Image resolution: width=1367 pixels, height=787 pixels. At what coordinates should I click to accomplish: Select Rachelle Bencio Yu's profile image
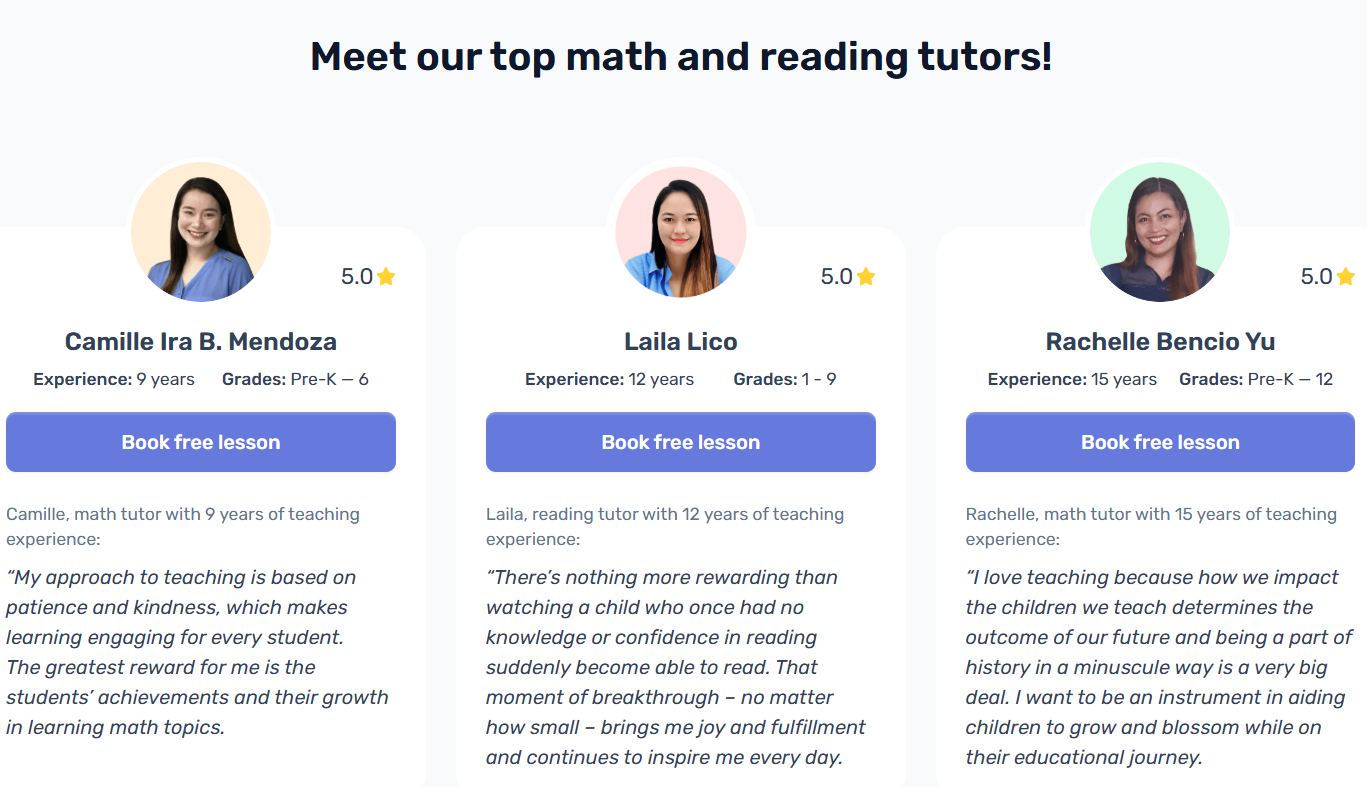(1160, 230)
